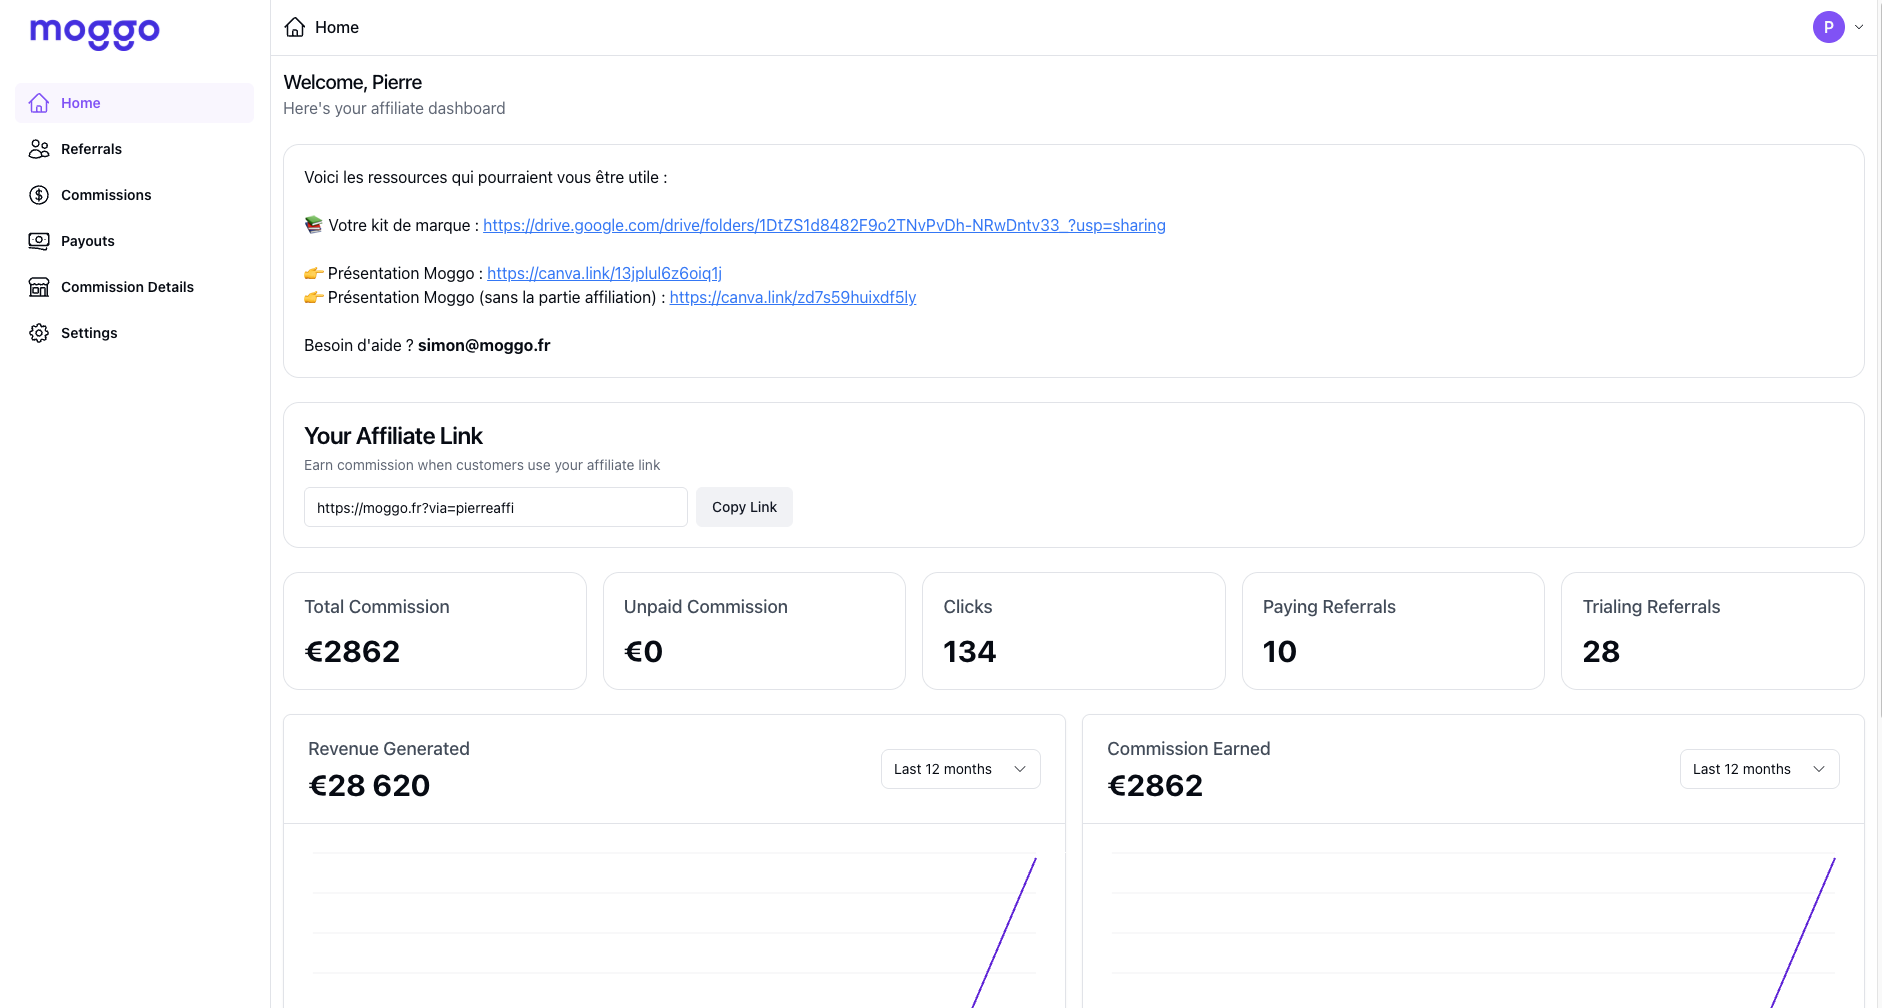Image resolution: width=1882 pixels, height=1008 pixels.
Task: Click the Your Affiliate Link heading
Action: click(393, 436)
